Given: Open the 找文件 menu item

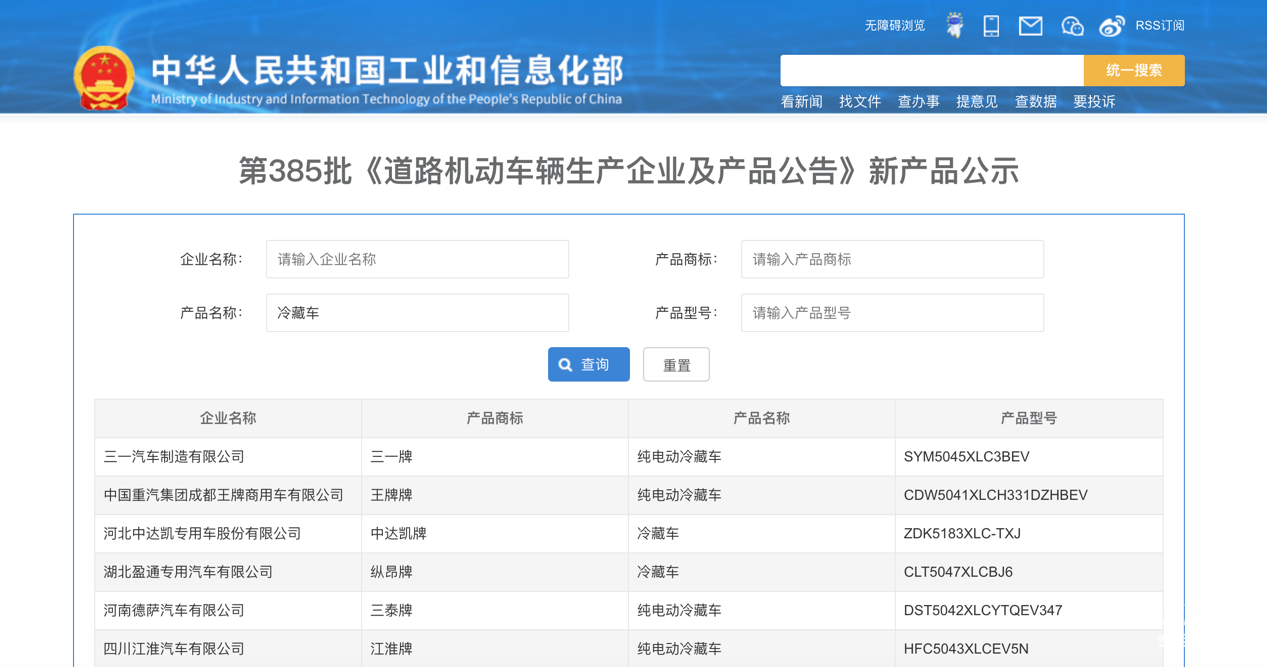Looking at the screenshot, I should 860,101.
